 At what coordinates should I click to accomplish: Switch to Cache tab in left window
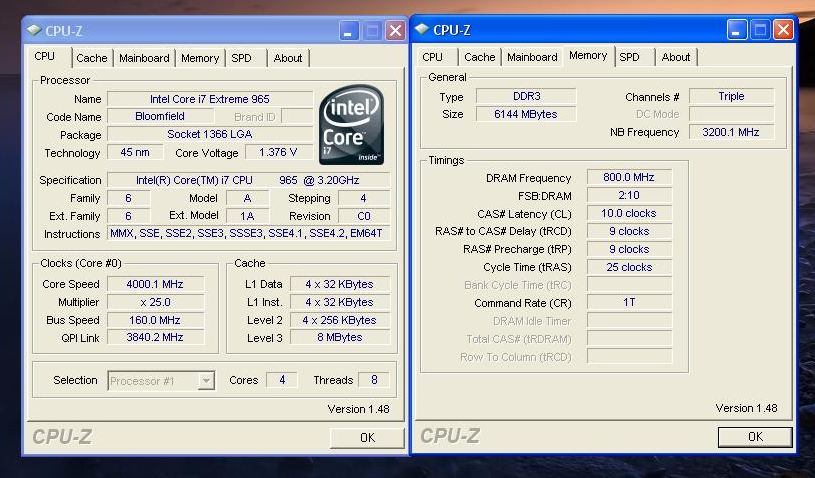tap(91, 58)
